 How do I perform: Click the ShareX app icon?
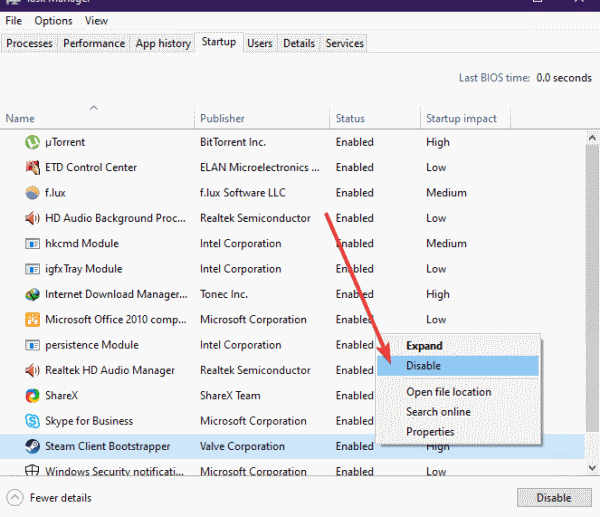pyautogui.click(x=33, y=396)
